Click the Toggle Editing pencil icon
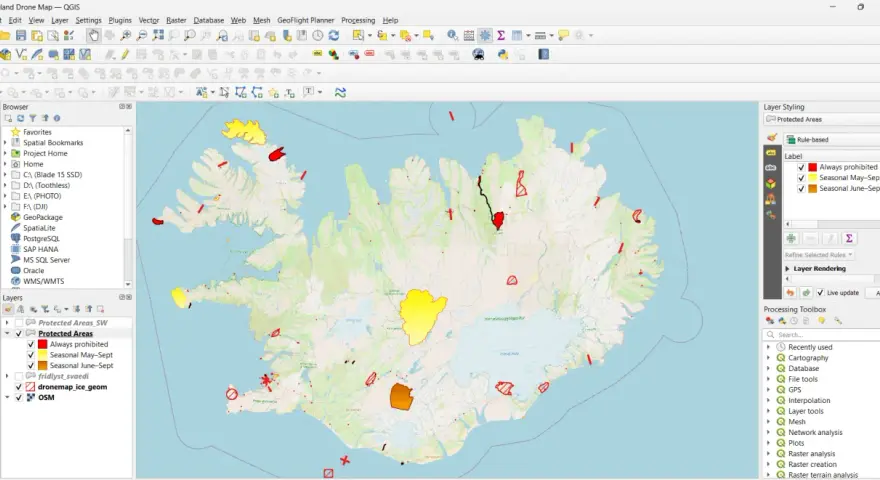The image size is (880, 480). click(125, 54)
